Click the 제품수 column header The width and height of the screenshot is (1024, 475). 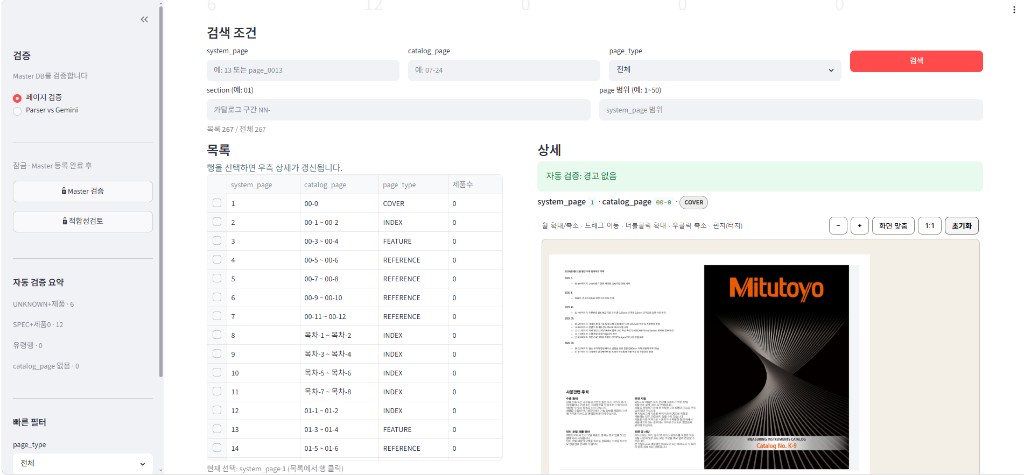coord(475,185)
